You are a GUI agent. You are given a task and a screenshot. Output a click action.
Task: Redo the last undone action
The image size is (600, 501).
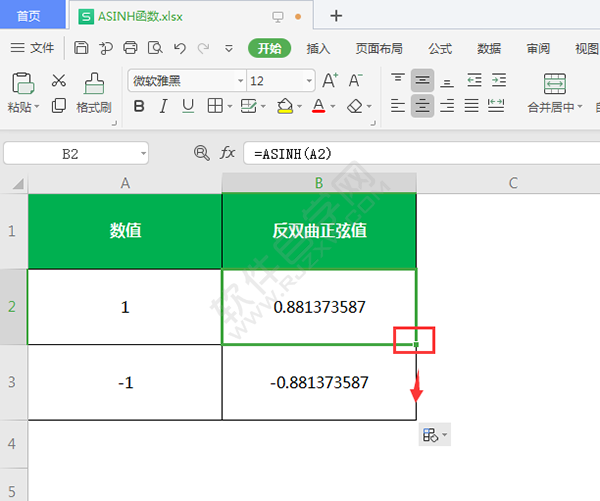pyautogui.click(x=204, y=48)
